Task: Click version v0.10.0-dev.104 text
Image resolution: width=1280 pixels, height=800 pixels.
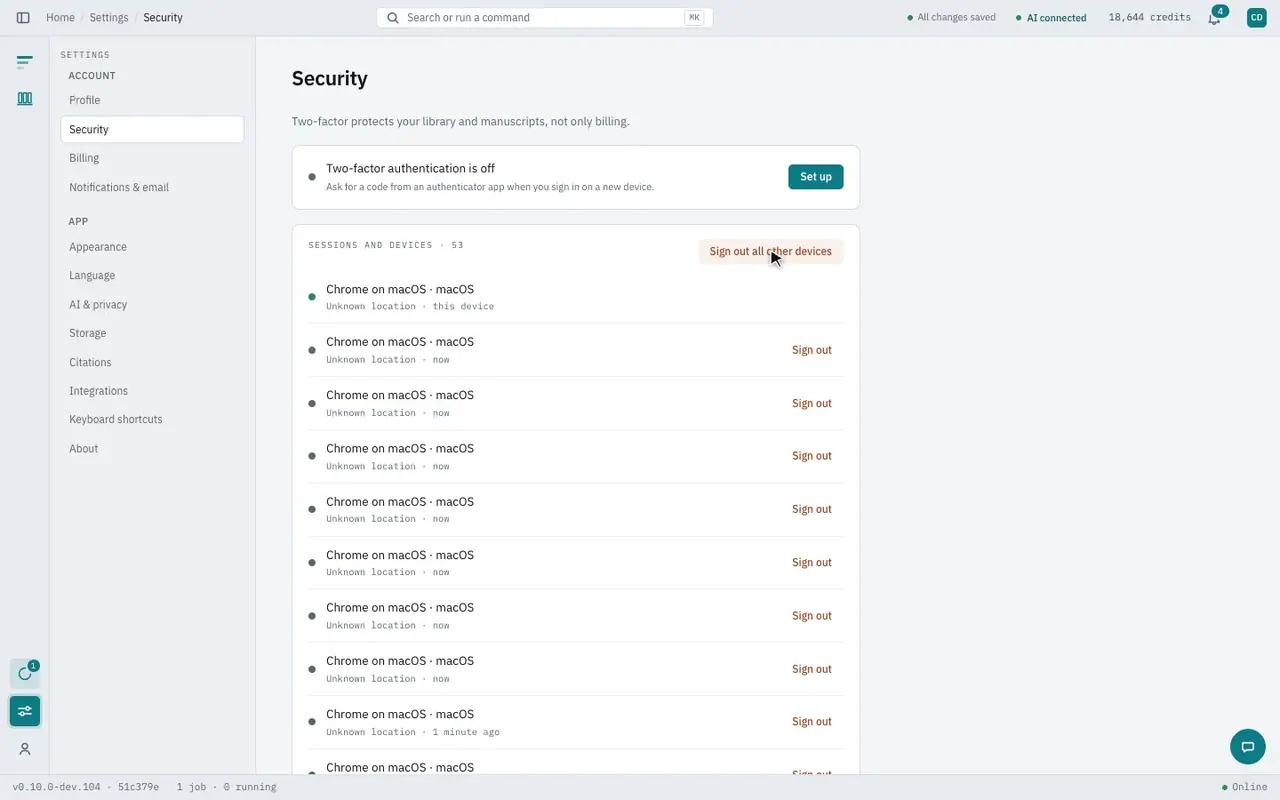Action: tap(56, 787)
